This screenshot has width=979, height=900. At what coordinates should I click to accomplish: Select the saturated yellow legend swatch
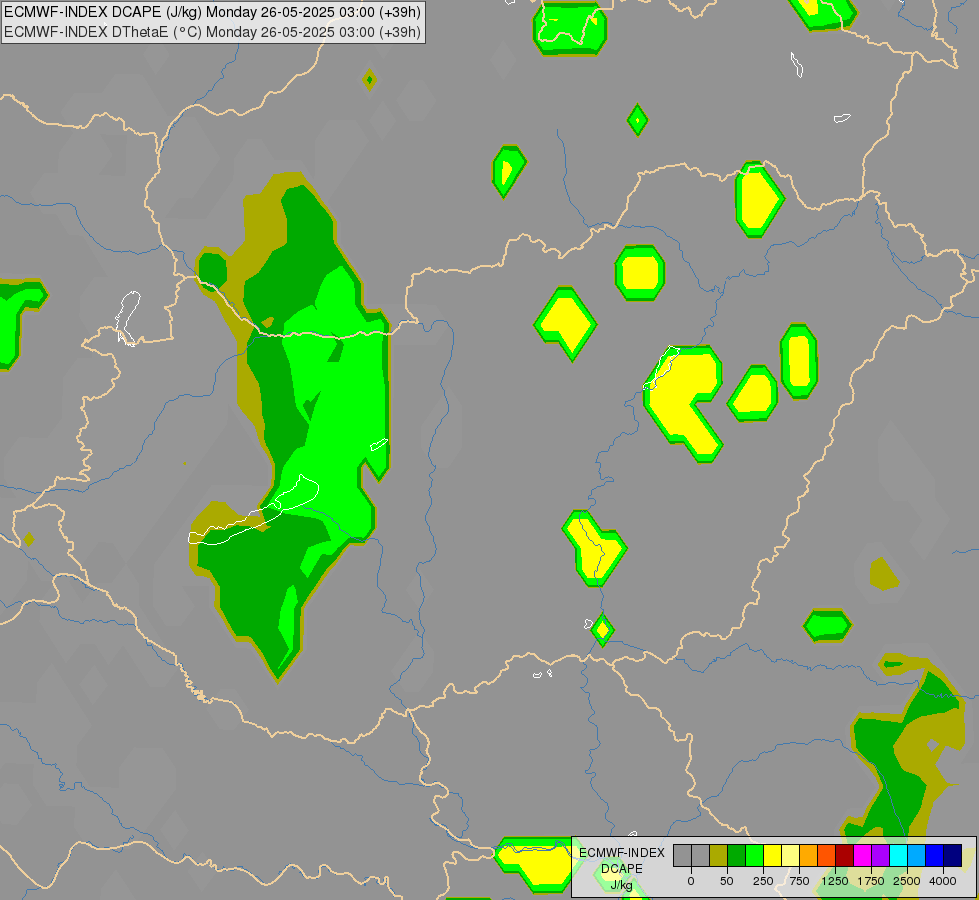pos(772,855)
